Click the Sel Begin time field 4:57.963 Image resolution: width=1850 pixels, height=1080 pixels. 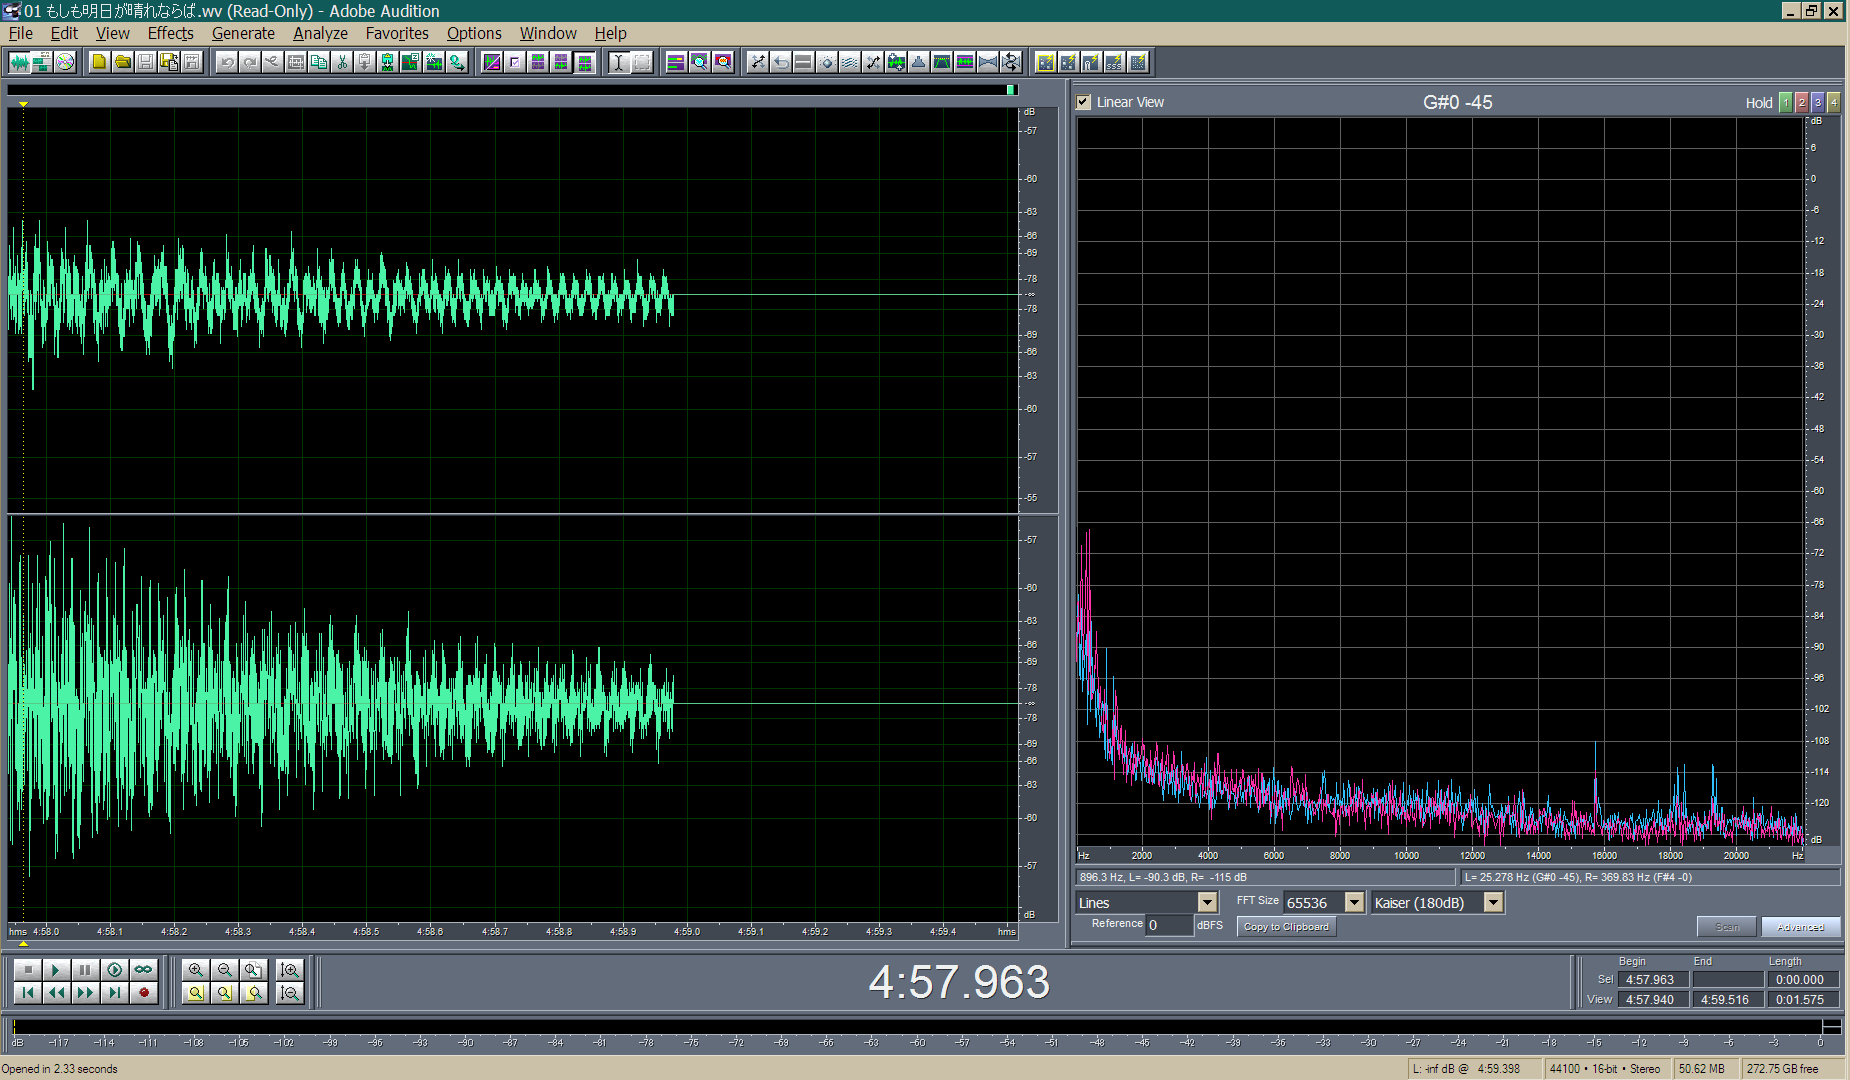tap(1653, 979)
